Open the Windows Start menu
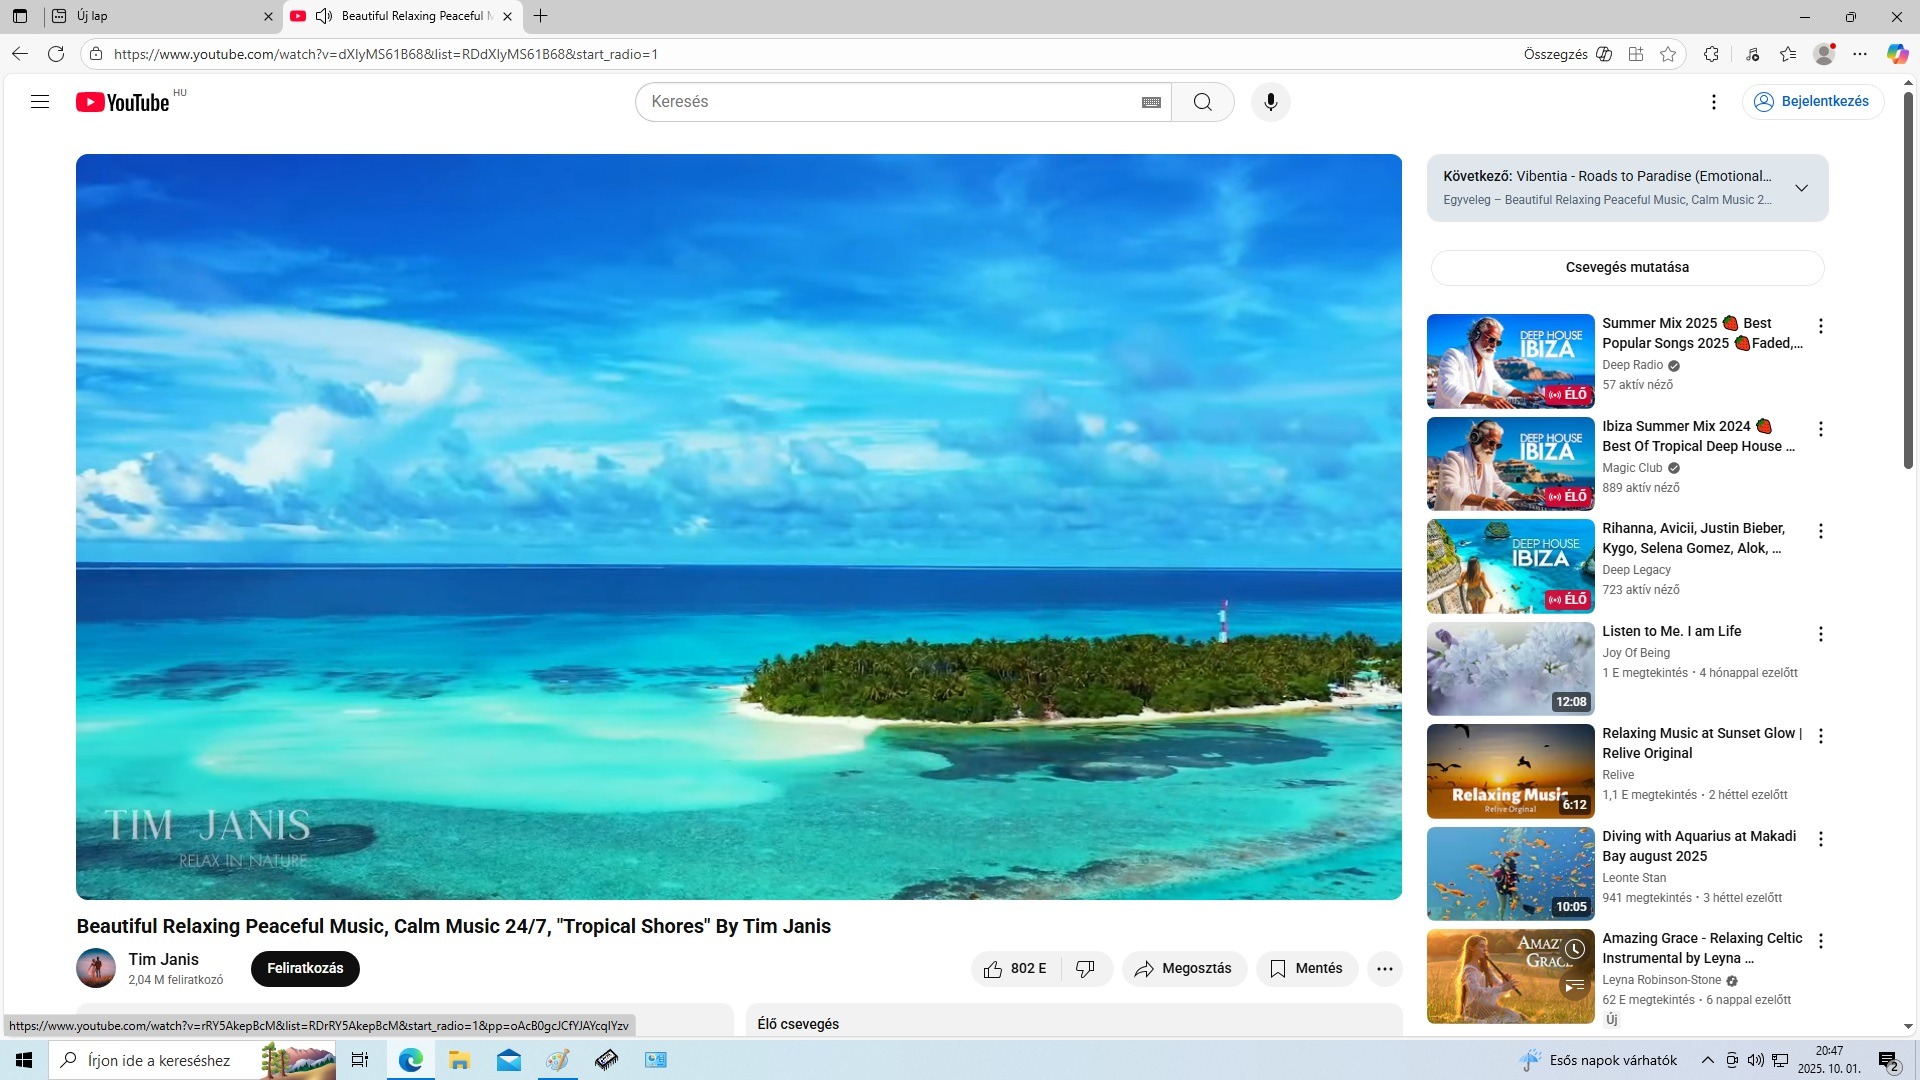Screen dimensions: 1920x1080 [24, 1060]
